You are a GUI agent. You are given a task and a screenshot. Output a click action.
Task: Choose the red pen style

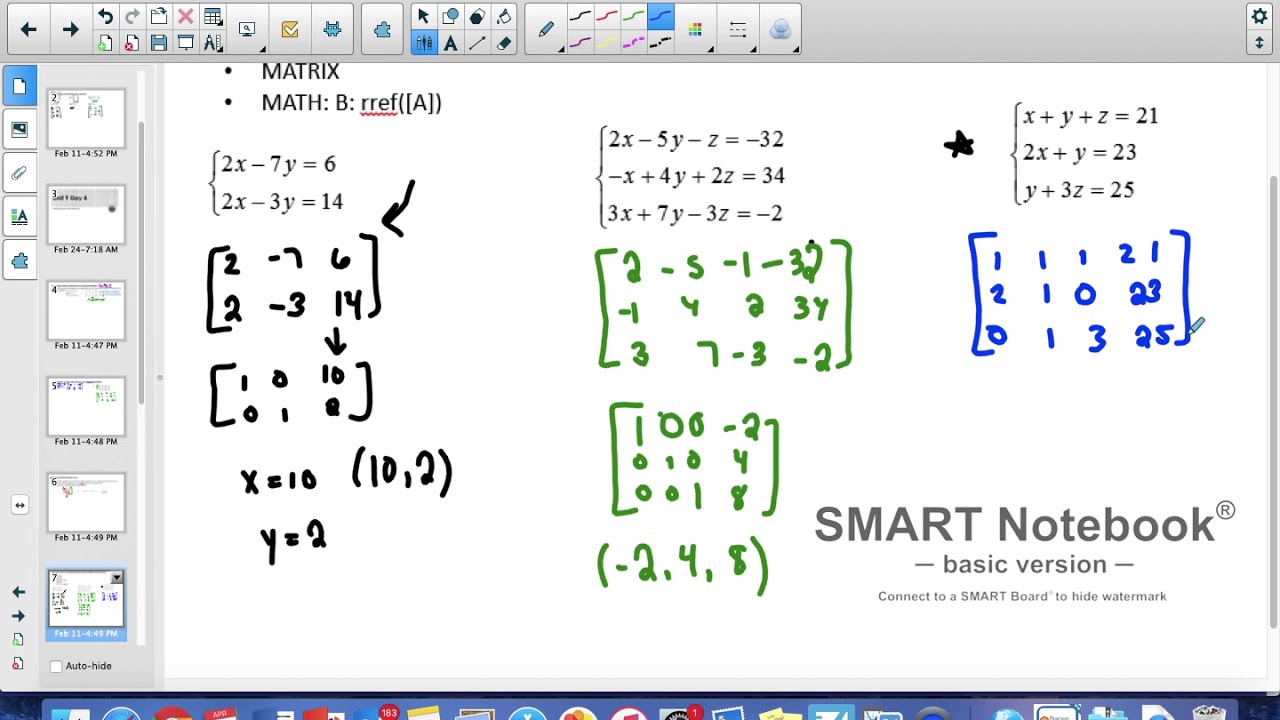pos(607,17)
